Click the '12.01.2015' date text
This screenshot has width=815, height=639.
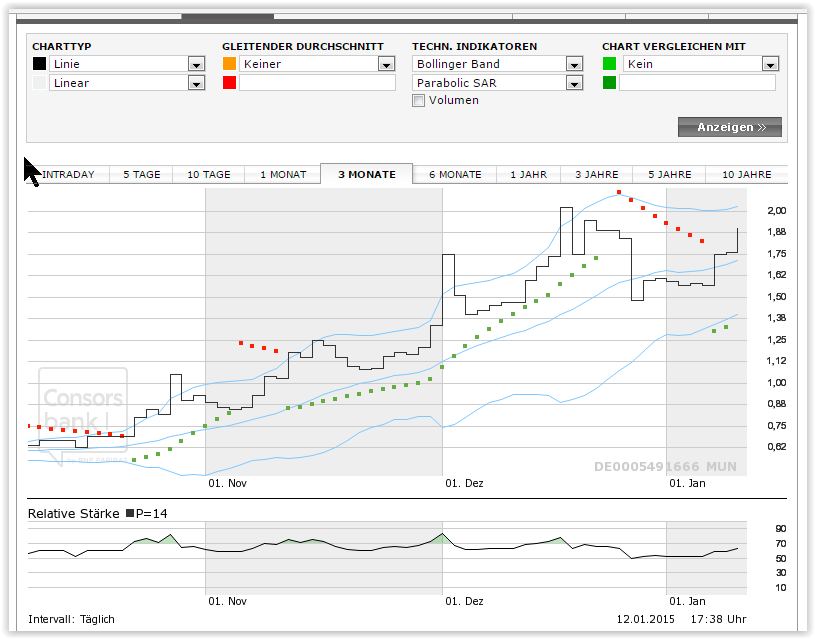[646, 619]
